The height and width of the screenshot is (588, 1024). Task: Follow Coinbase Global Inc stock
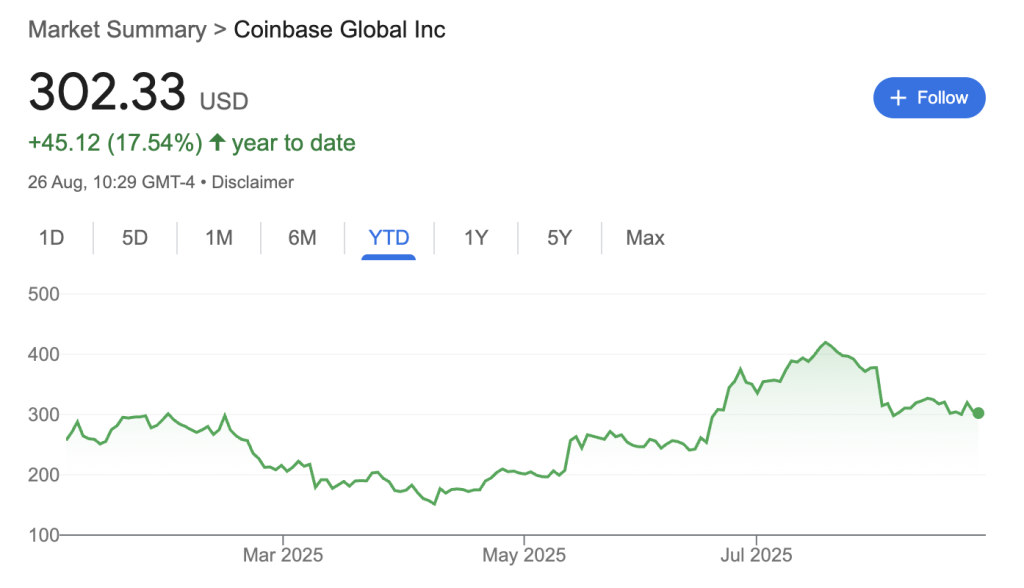pyautogui.click(x=929, y=98)
